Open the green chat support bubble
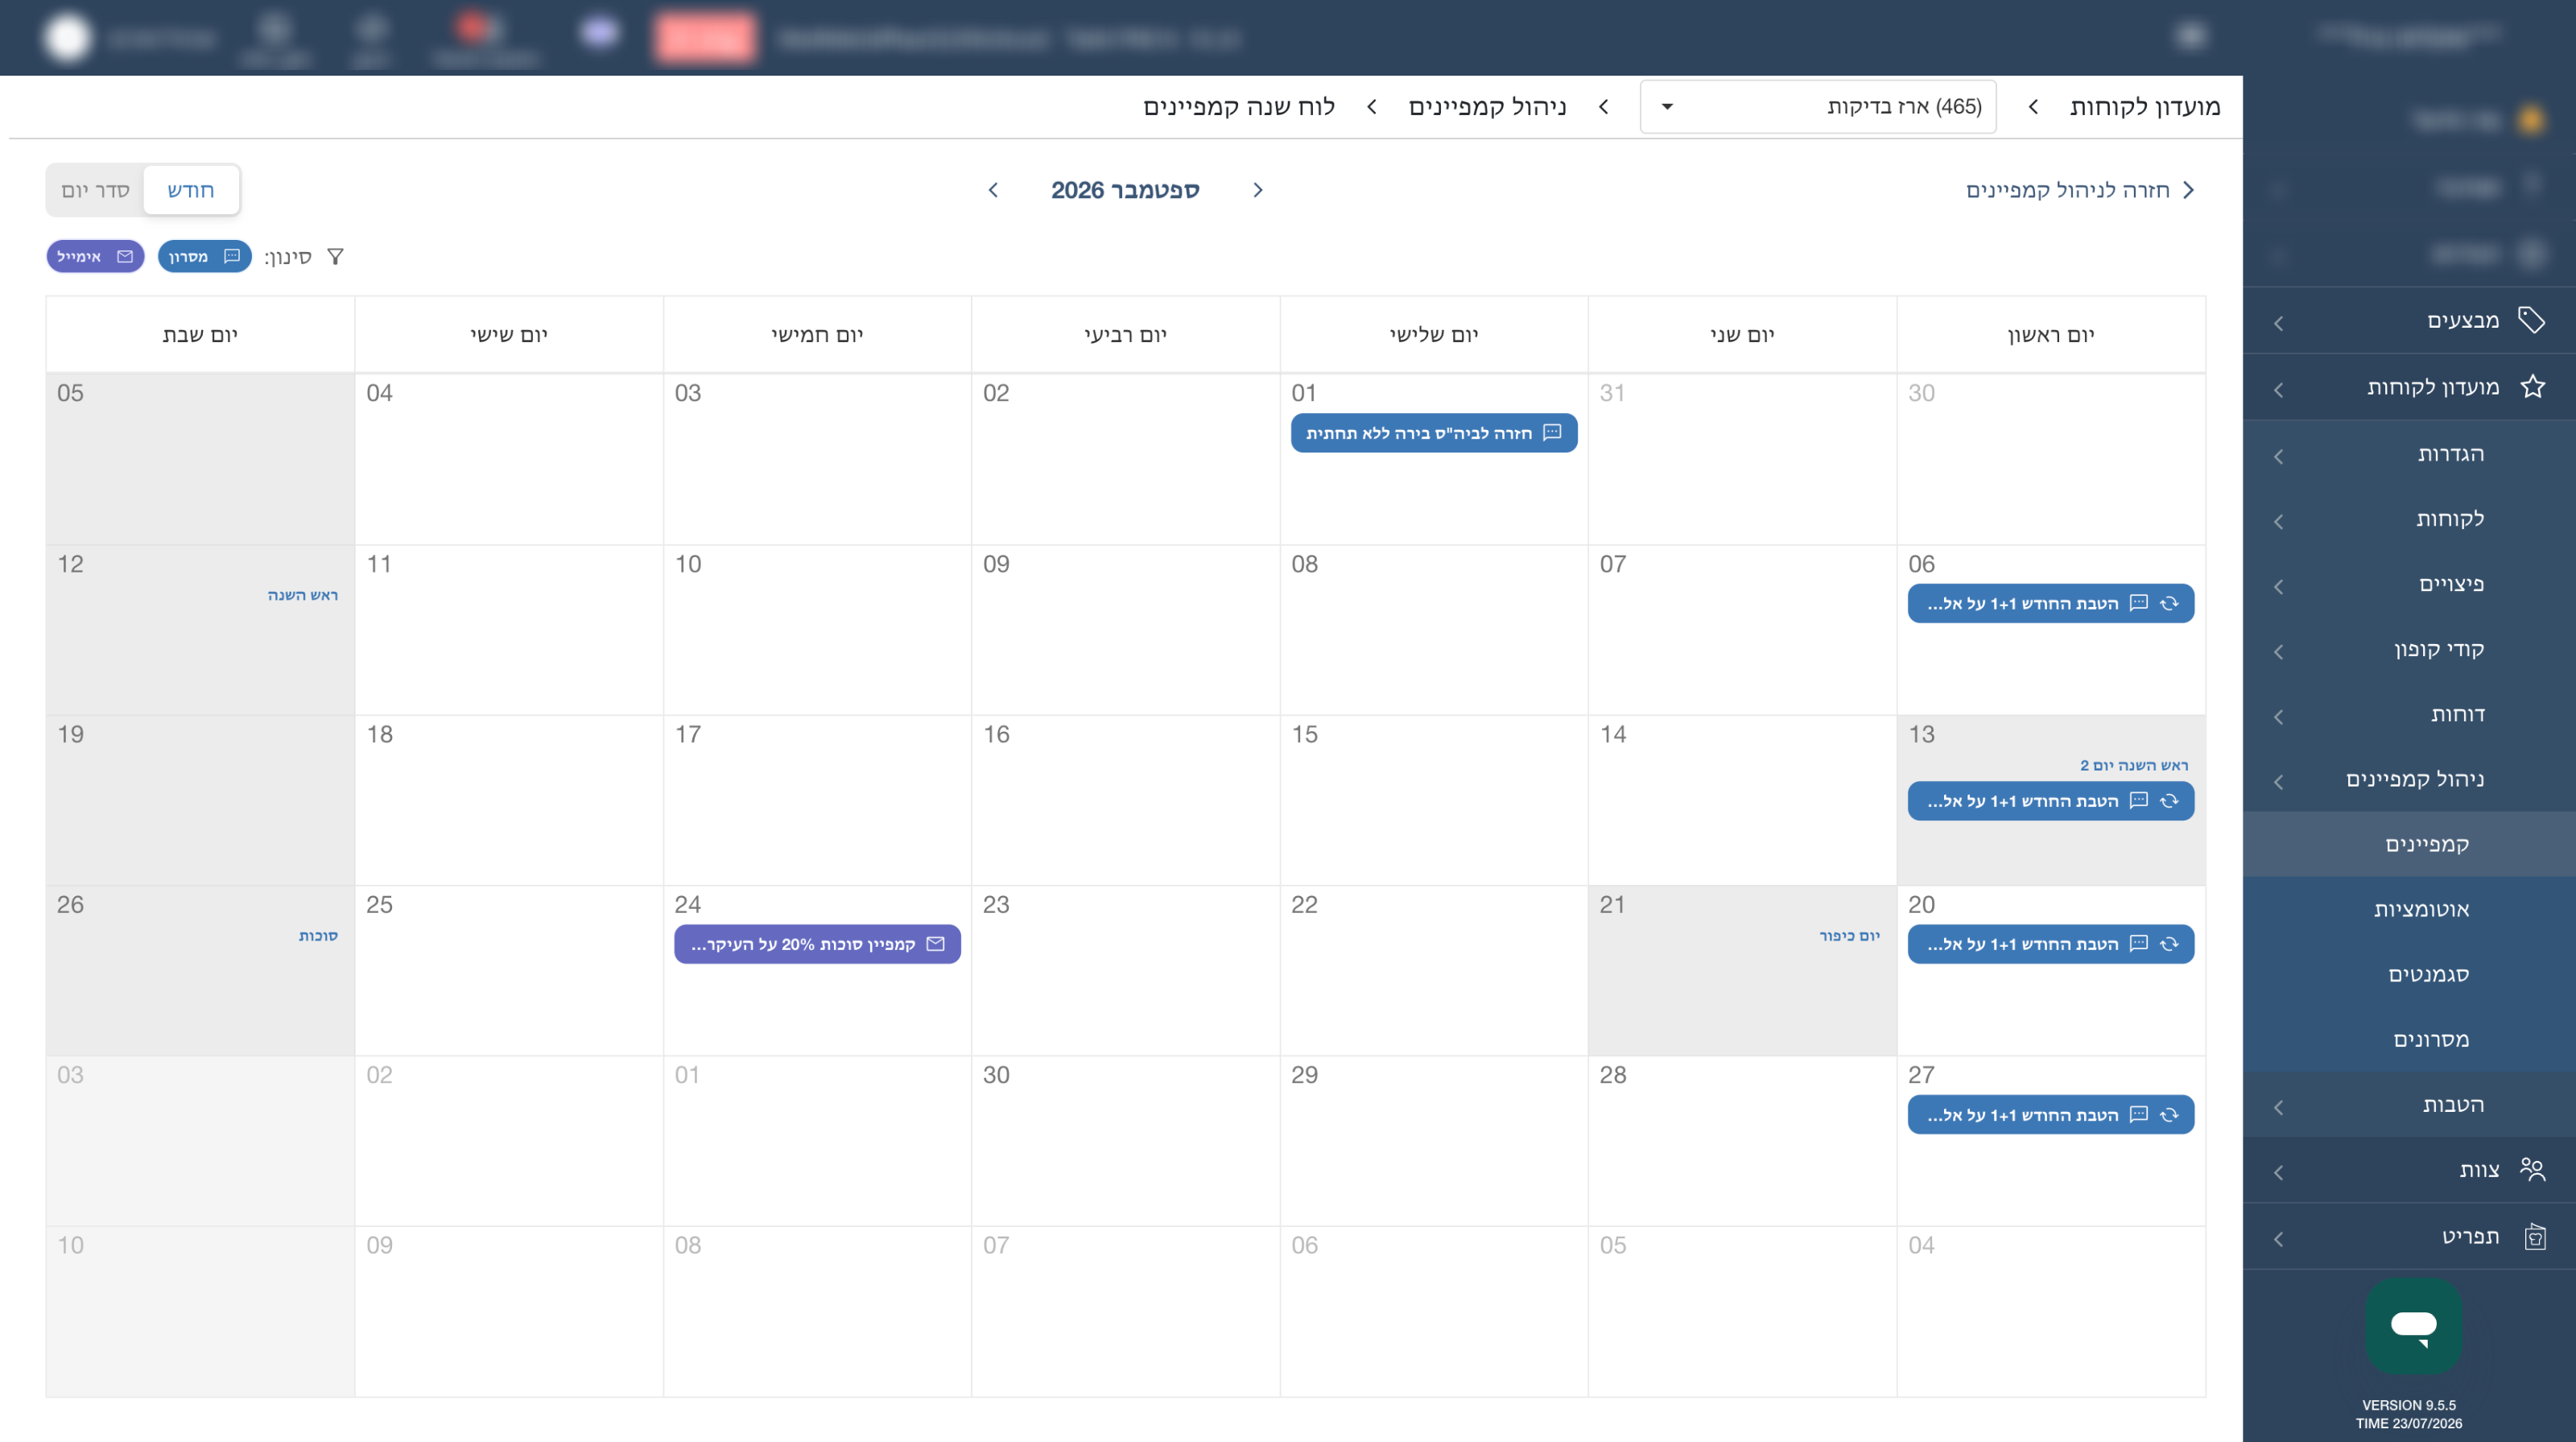2576x1442 pixels. 2413,1326
